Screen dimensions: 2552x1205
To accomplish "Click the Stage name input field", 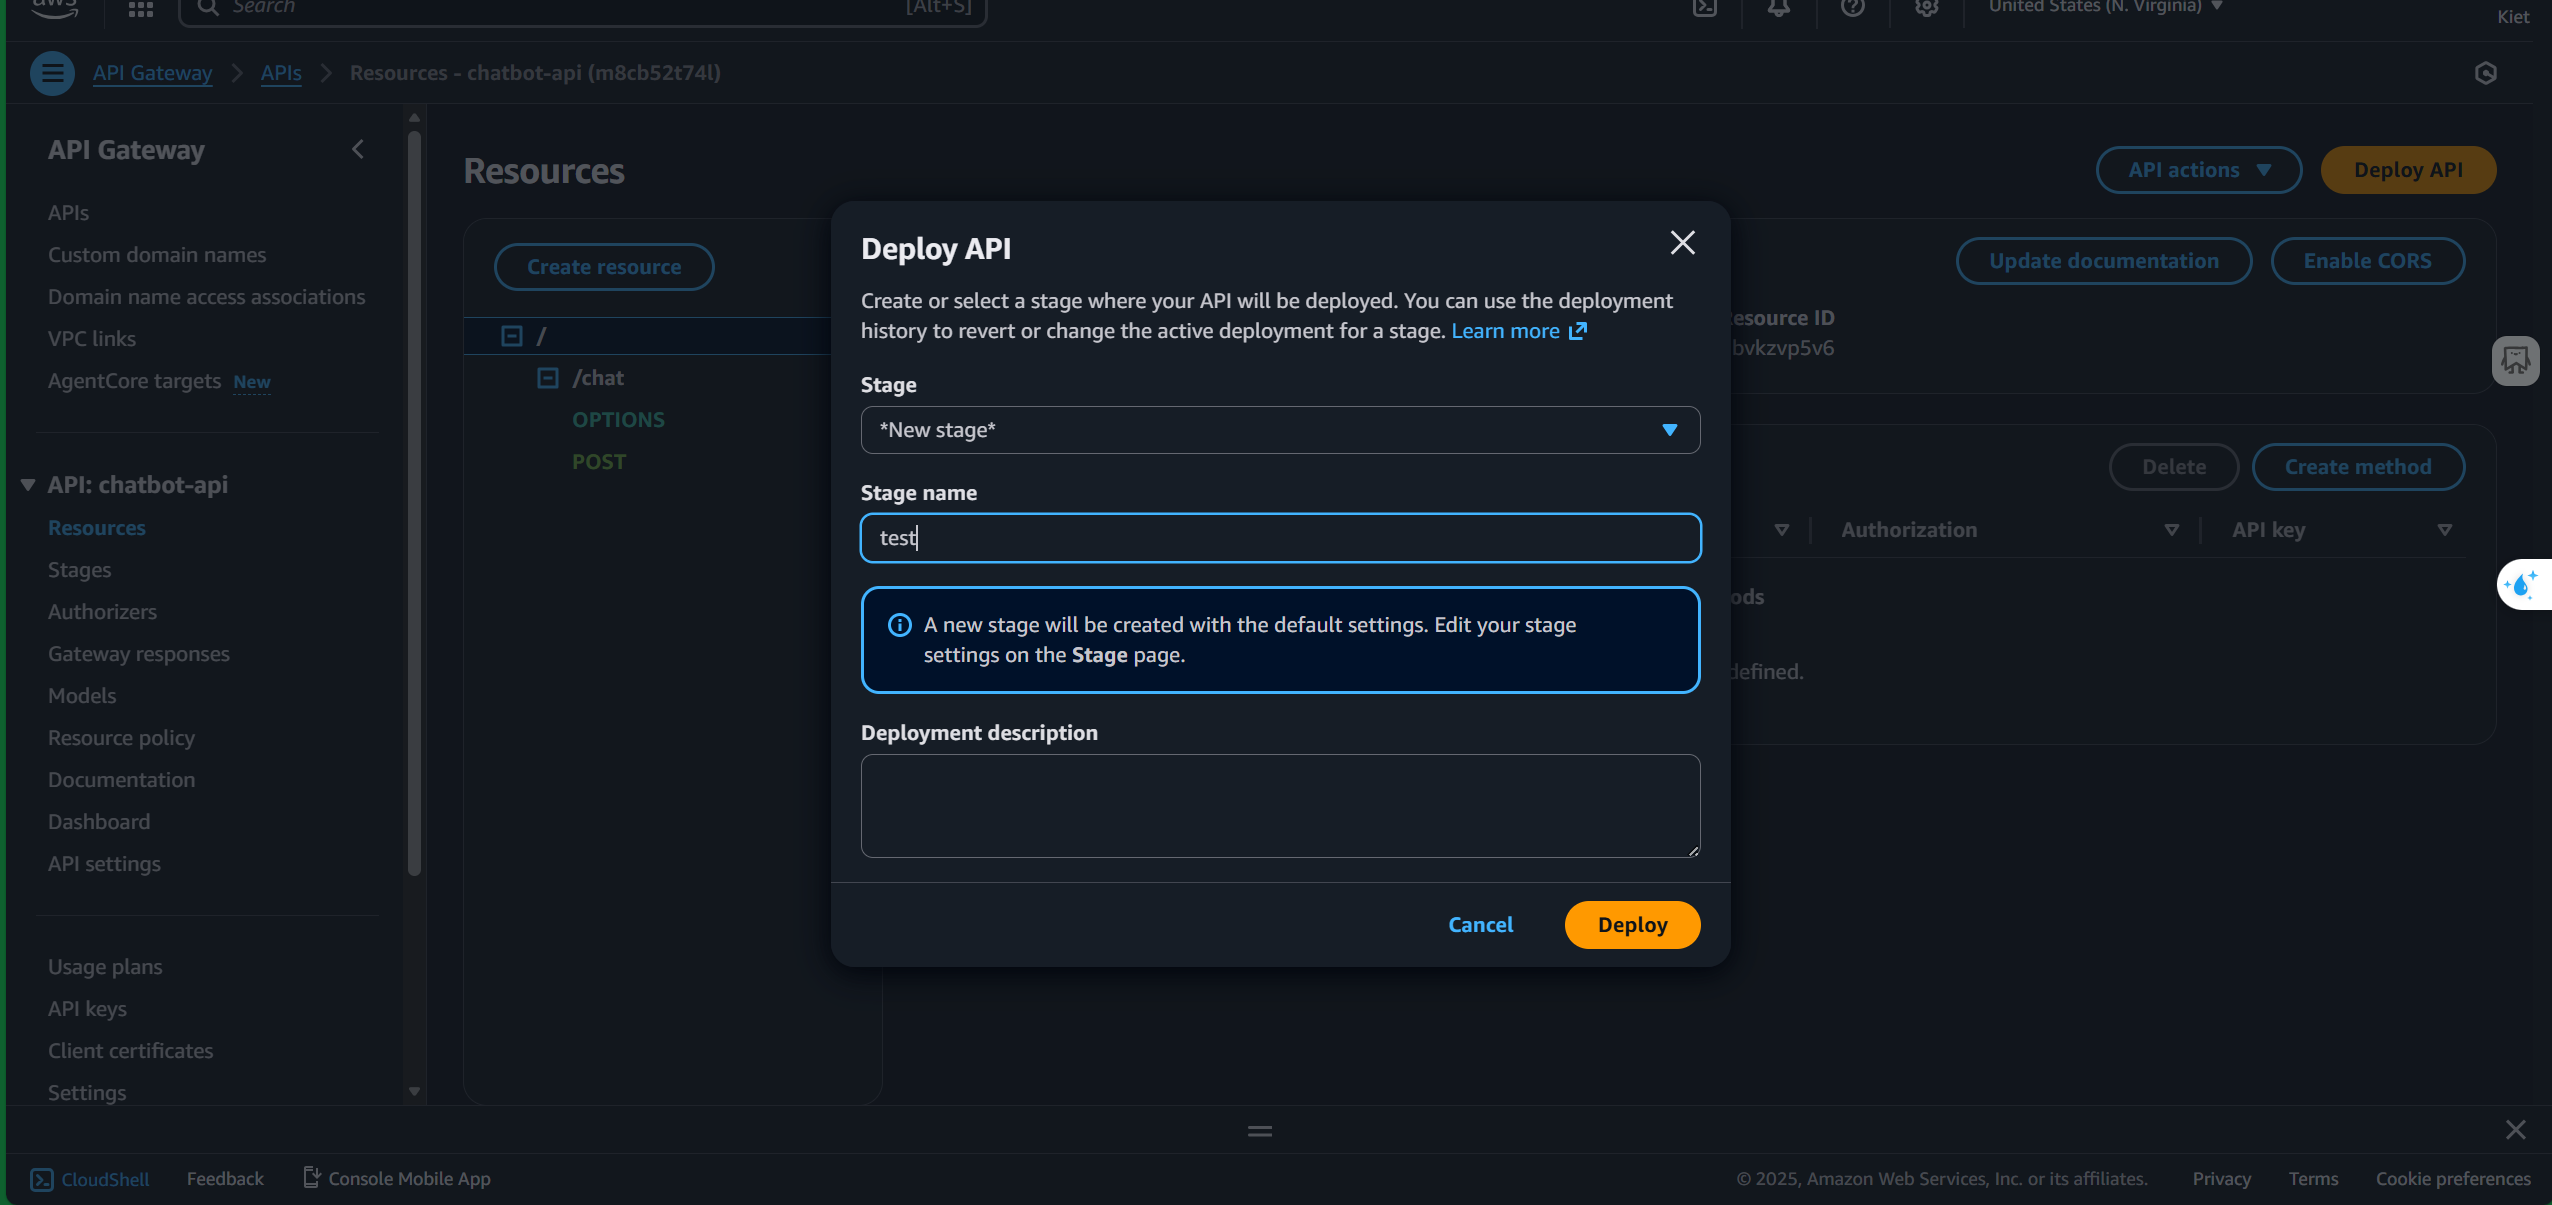I will tap(1280, 538).
